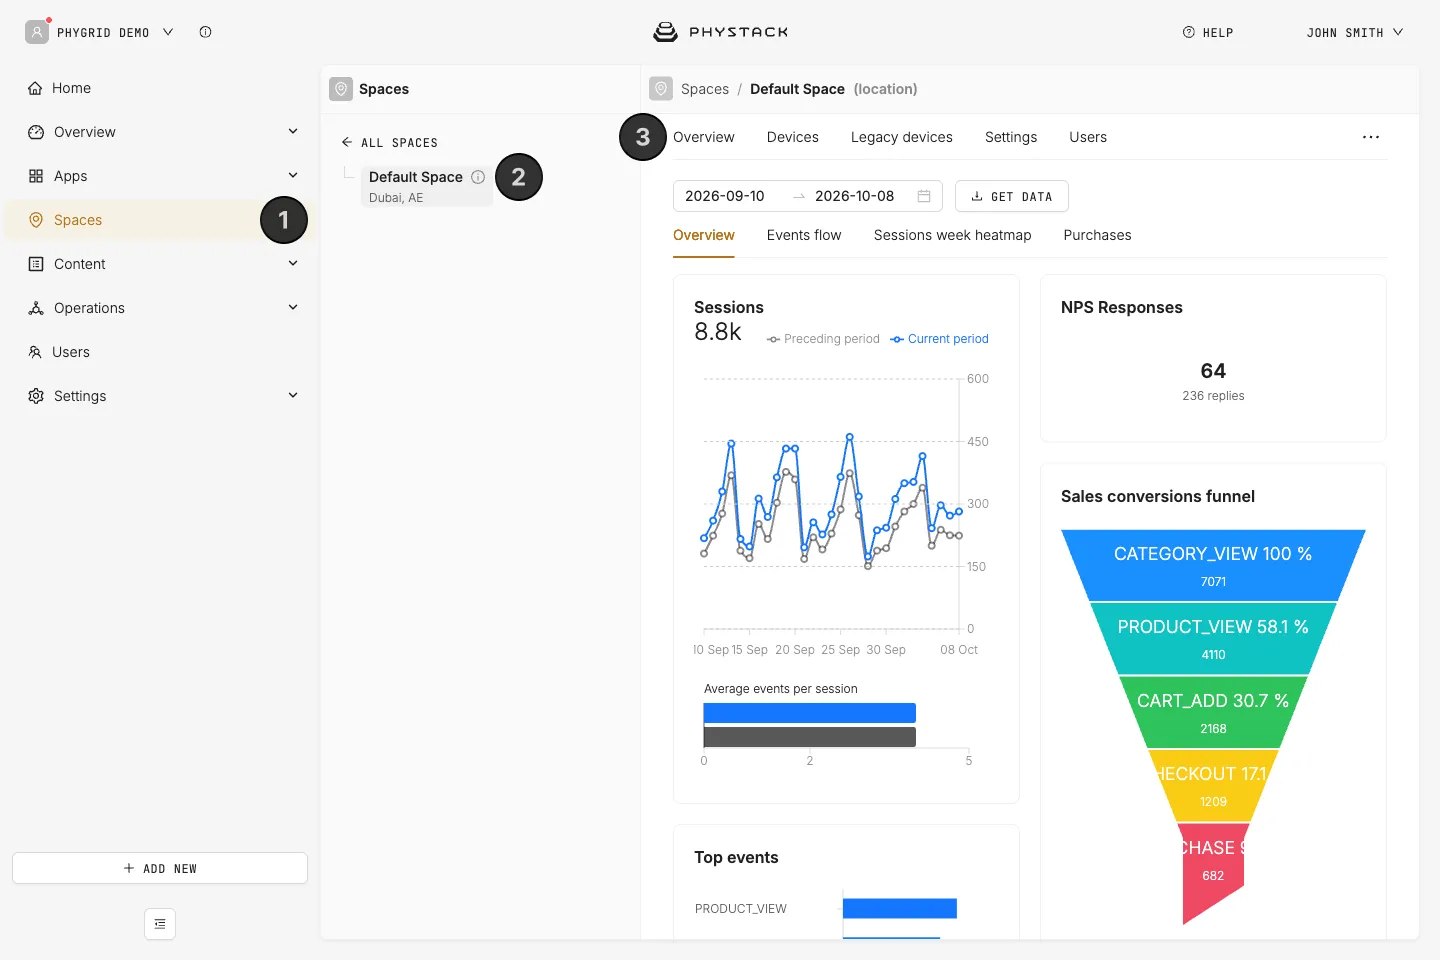Screen dimensions: 1440x960
Task: Toggle the Current period legend series
Action: 939,339
